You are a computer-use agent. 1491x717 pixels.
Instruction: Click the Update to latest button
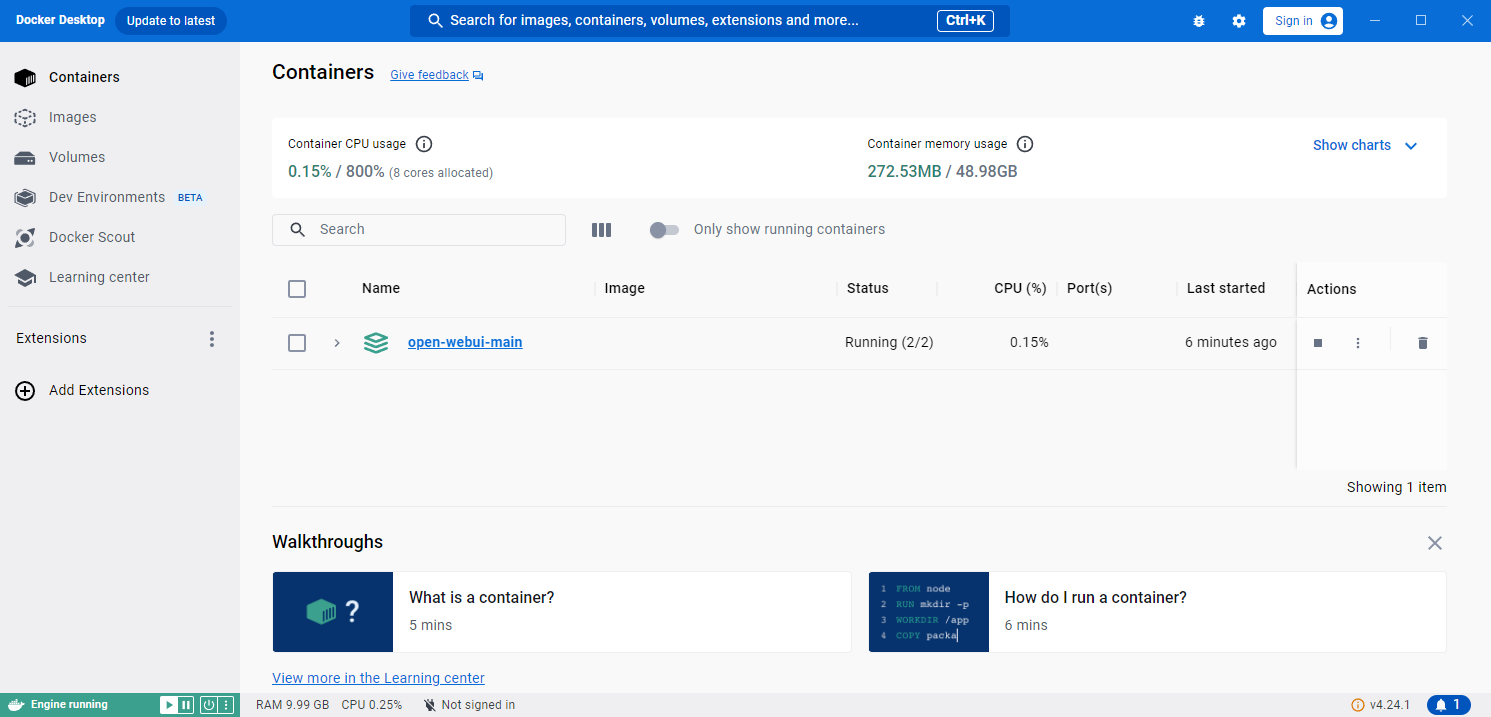(171, 21)
